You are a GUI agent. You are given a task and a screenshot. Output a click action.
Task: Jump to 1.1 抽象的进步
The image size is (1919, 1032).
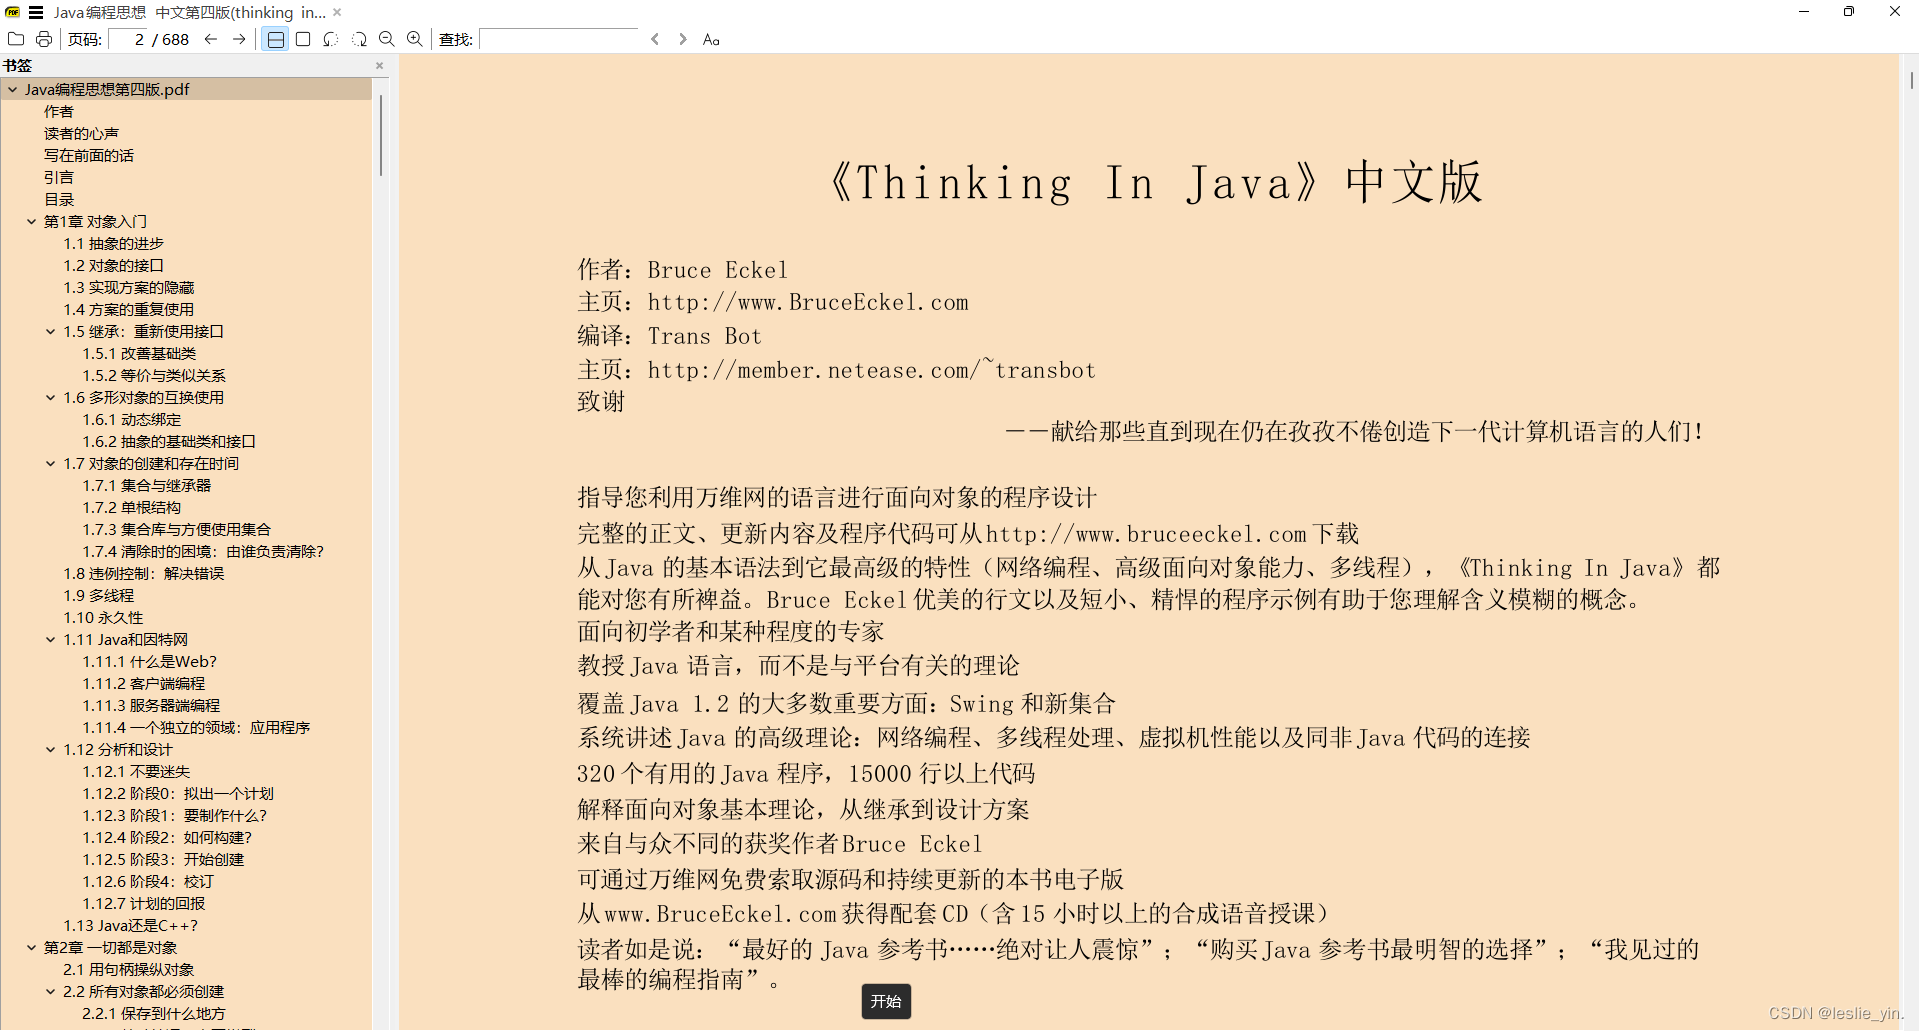click(x=114, y=243)
